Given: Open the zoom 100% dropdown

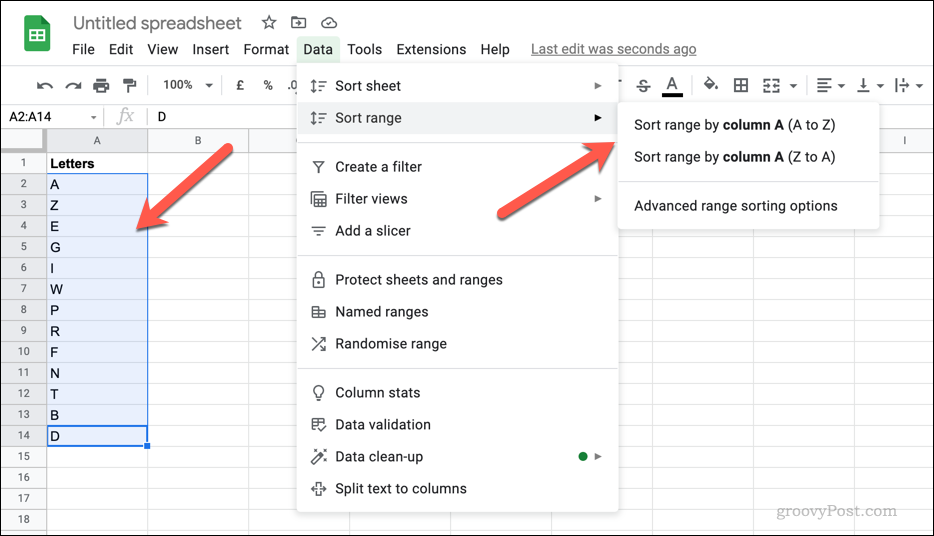Looking at the screenshot, I should click(188, 86).
